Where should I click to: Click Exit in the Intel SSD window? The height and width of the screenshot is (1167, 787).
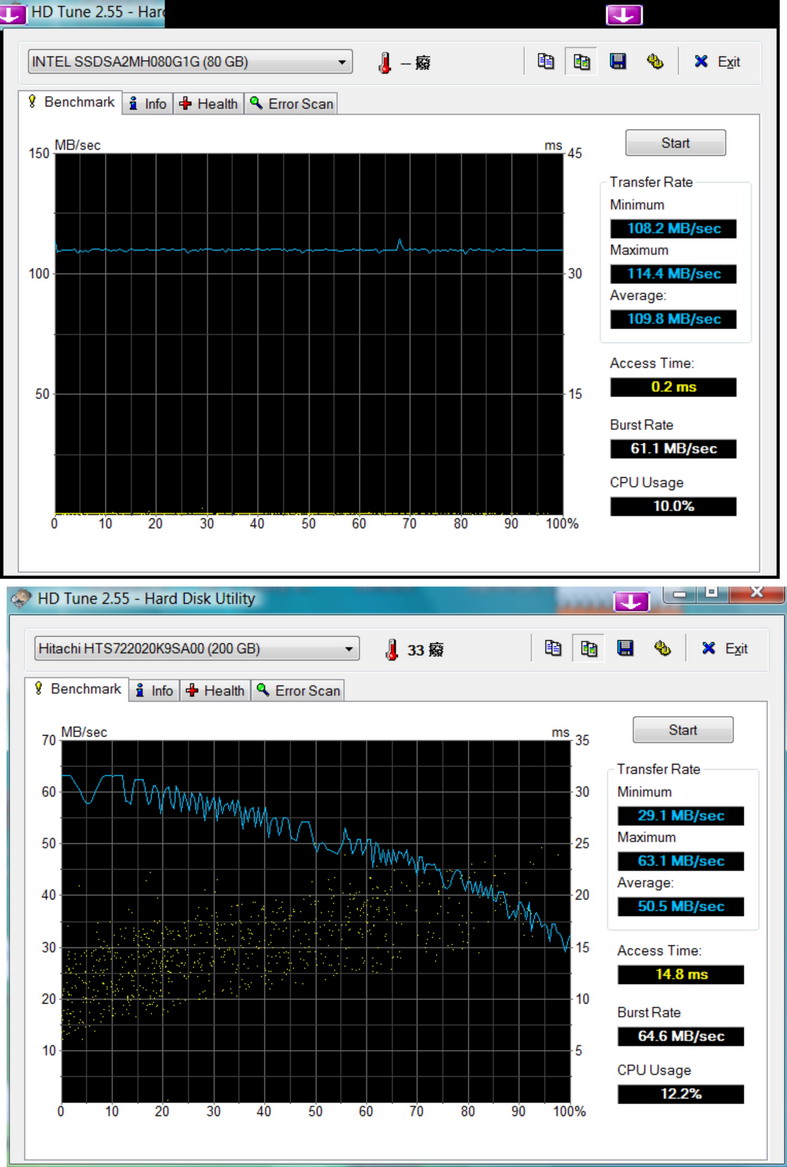[x=718, y=62]
